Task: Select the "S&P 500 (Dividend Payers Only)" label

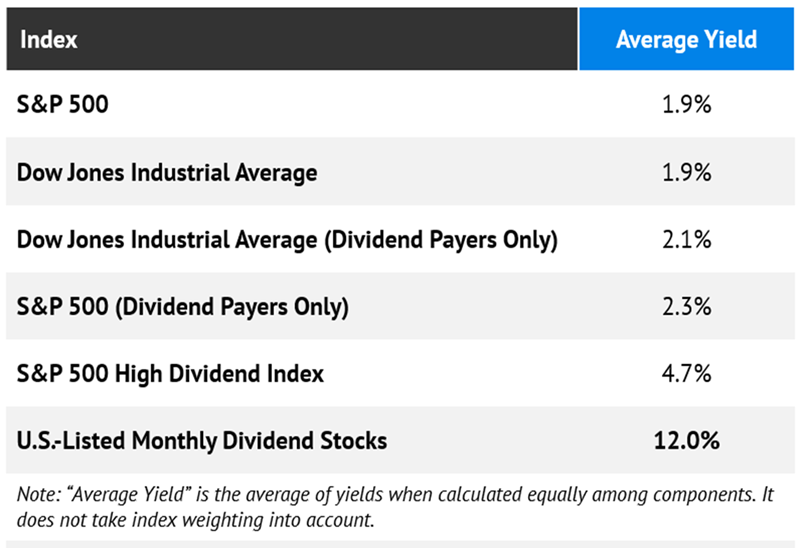Action: click(x=183, y=307)
